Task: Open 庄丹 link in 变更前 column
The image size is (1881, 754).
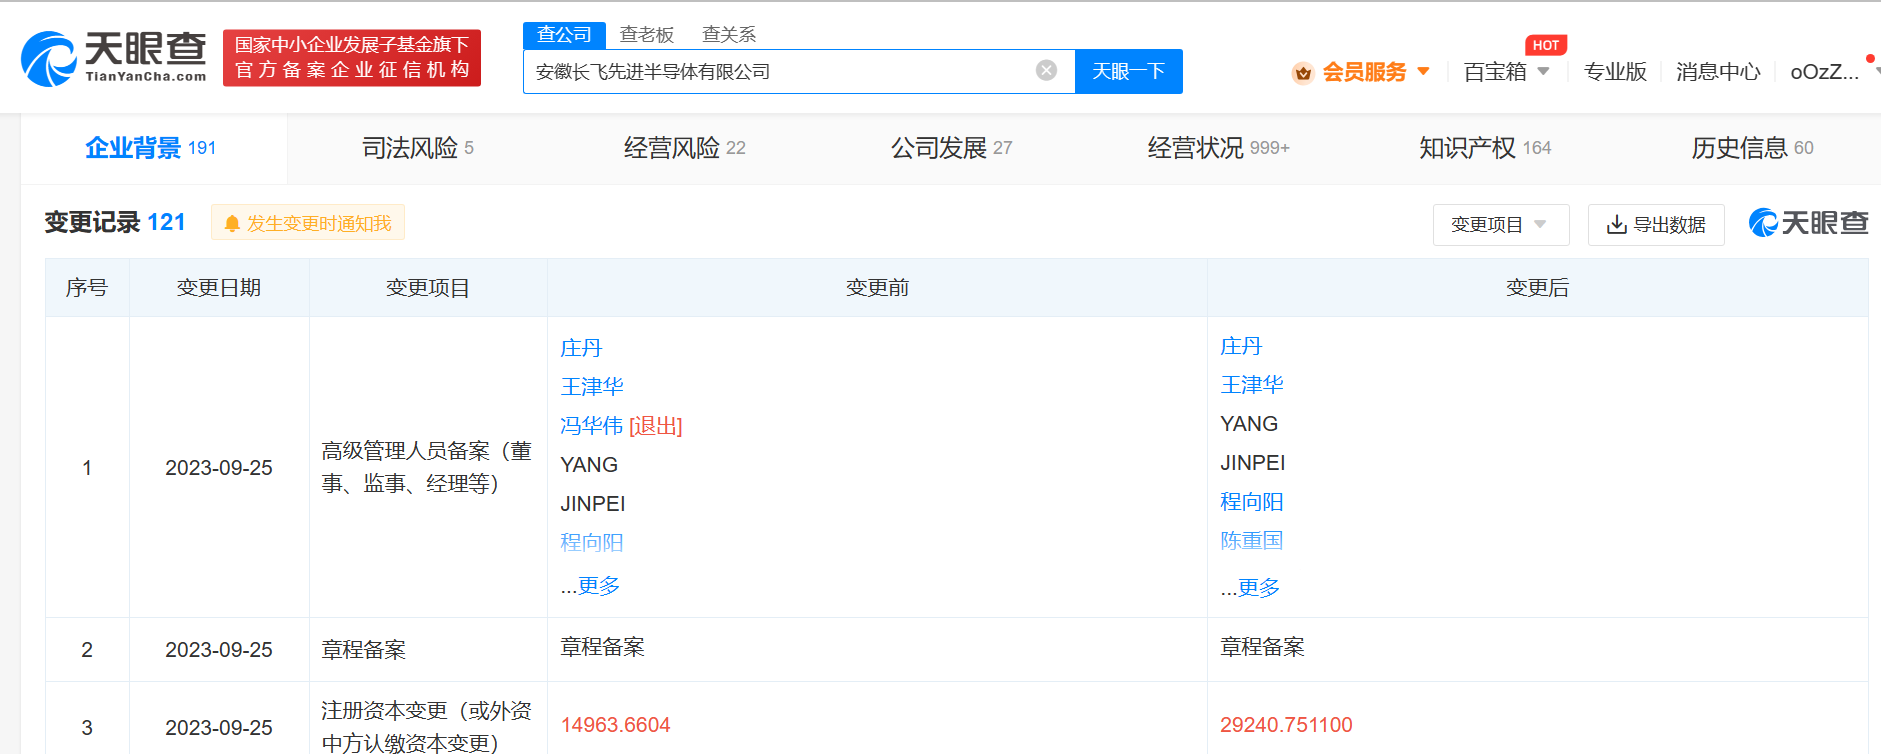Action: [x=581, y=348]
